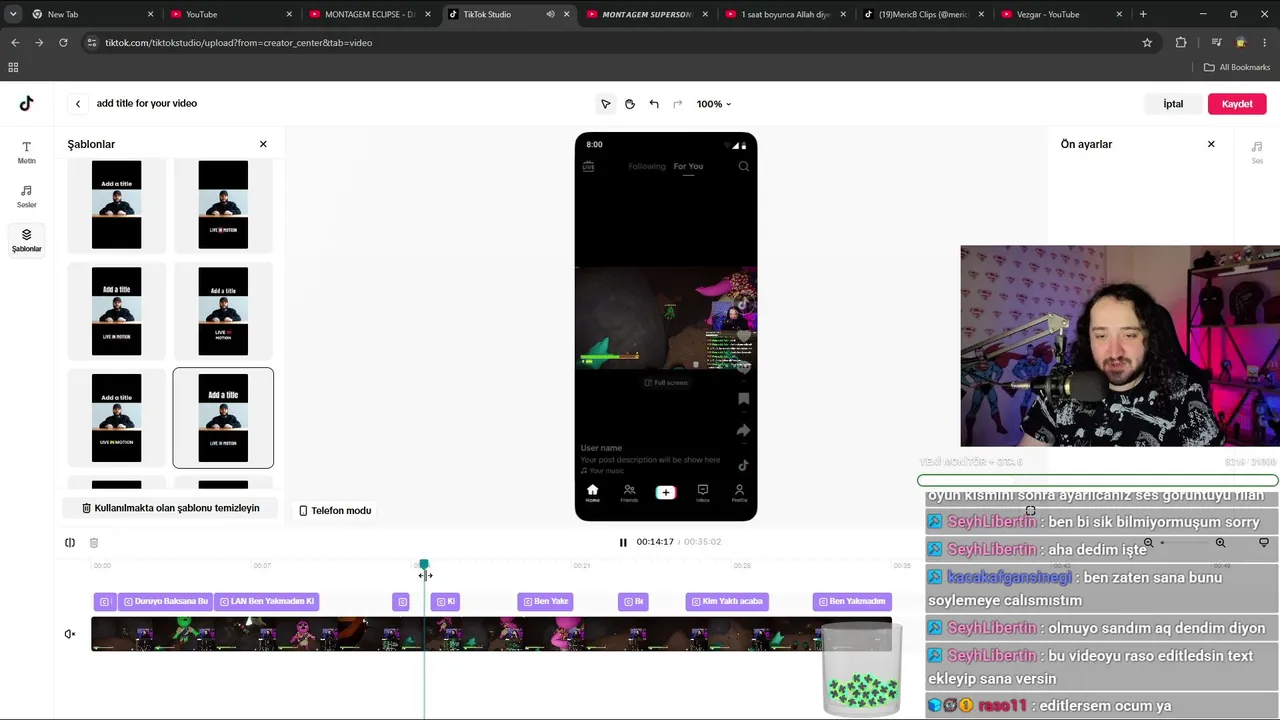The height and width of the screenshot is (720, 1280).
Task: Go back using the editor's back chevron
Action: click(77, 103)
